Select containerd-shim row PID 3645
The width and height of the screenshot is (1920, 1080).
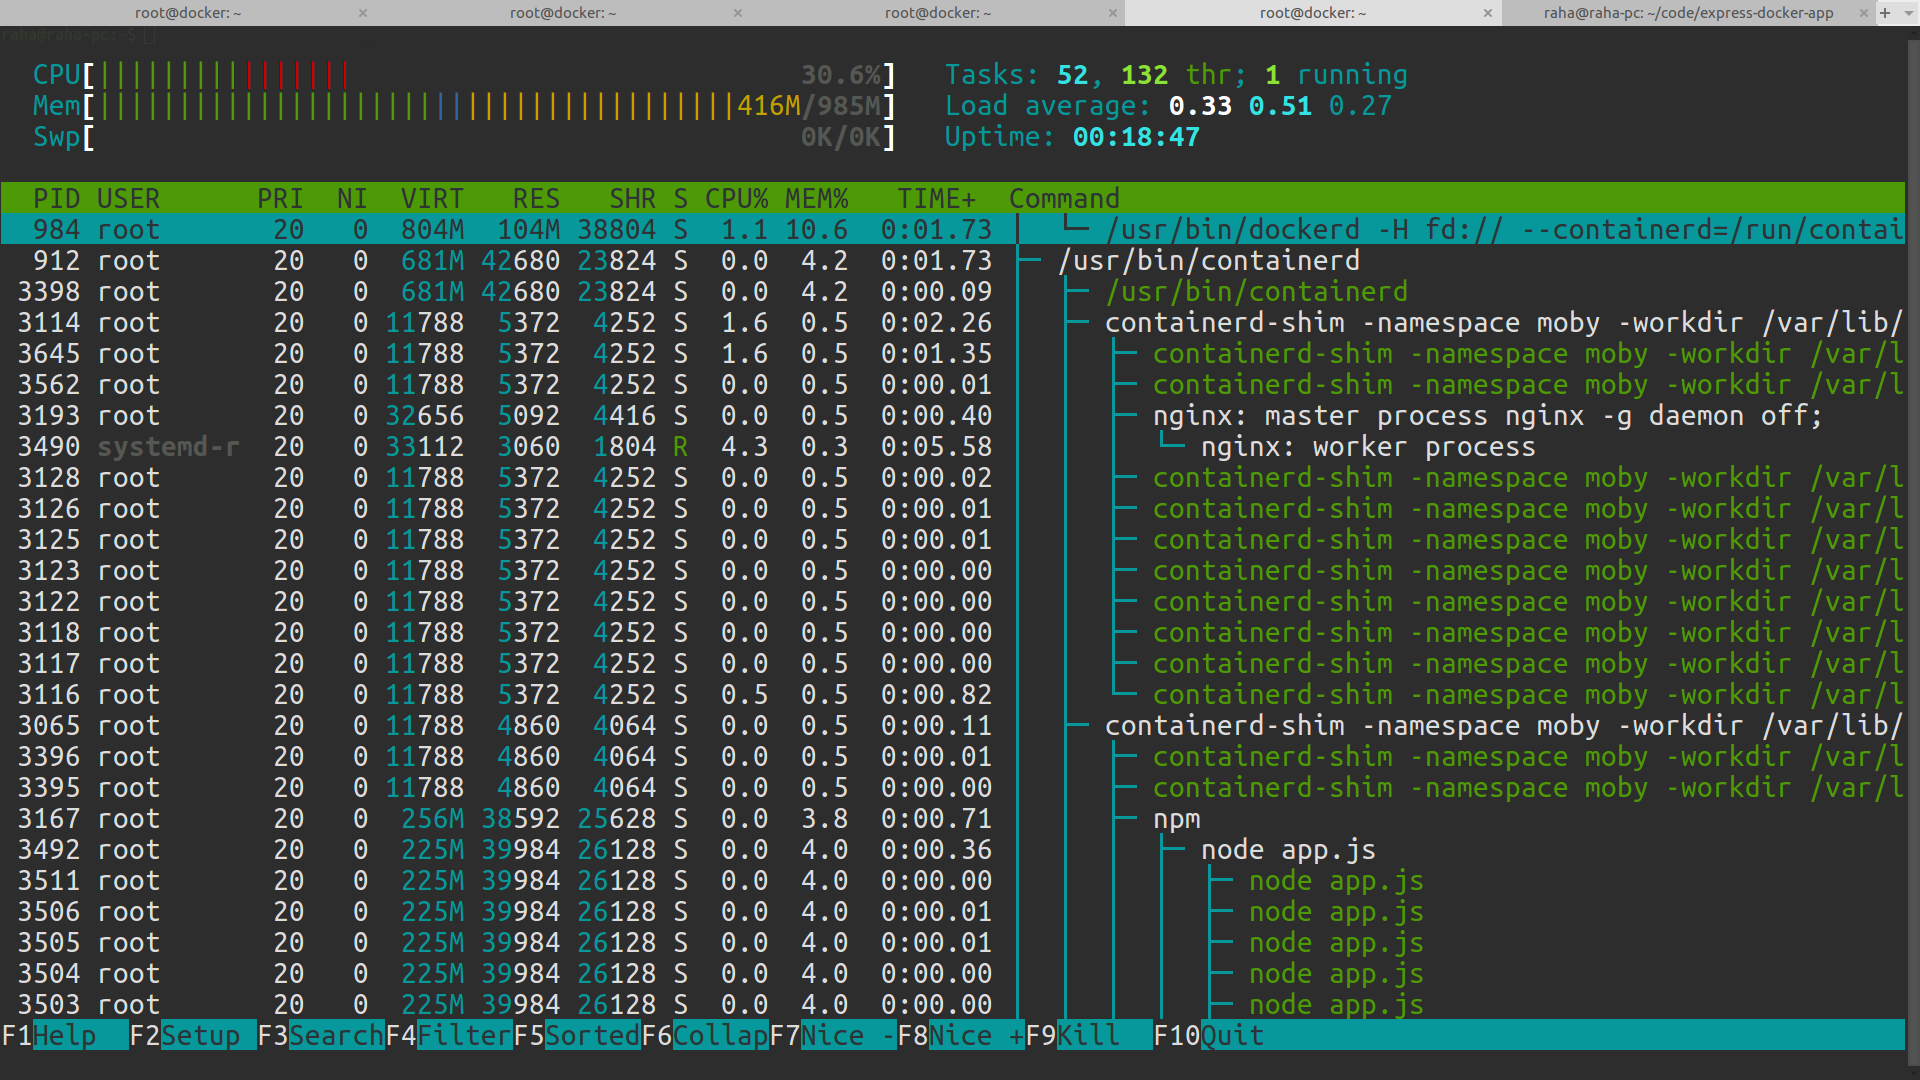(953, 353)
